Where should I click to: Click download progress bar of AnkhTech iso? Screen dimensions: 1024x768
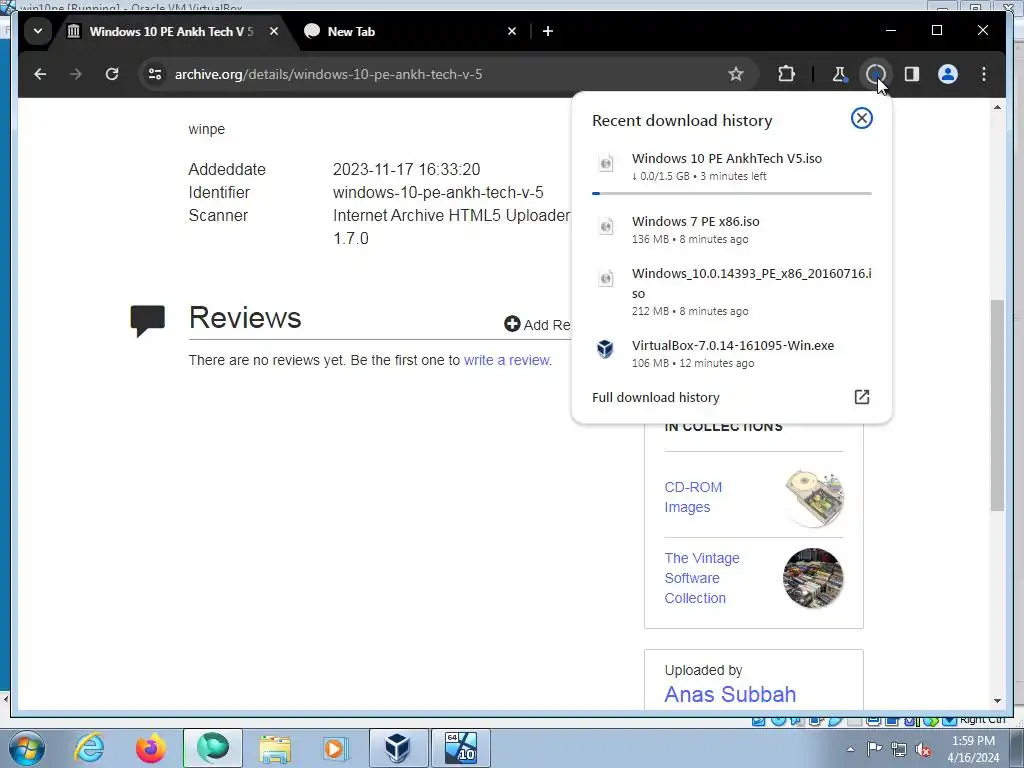click(731, 193)
